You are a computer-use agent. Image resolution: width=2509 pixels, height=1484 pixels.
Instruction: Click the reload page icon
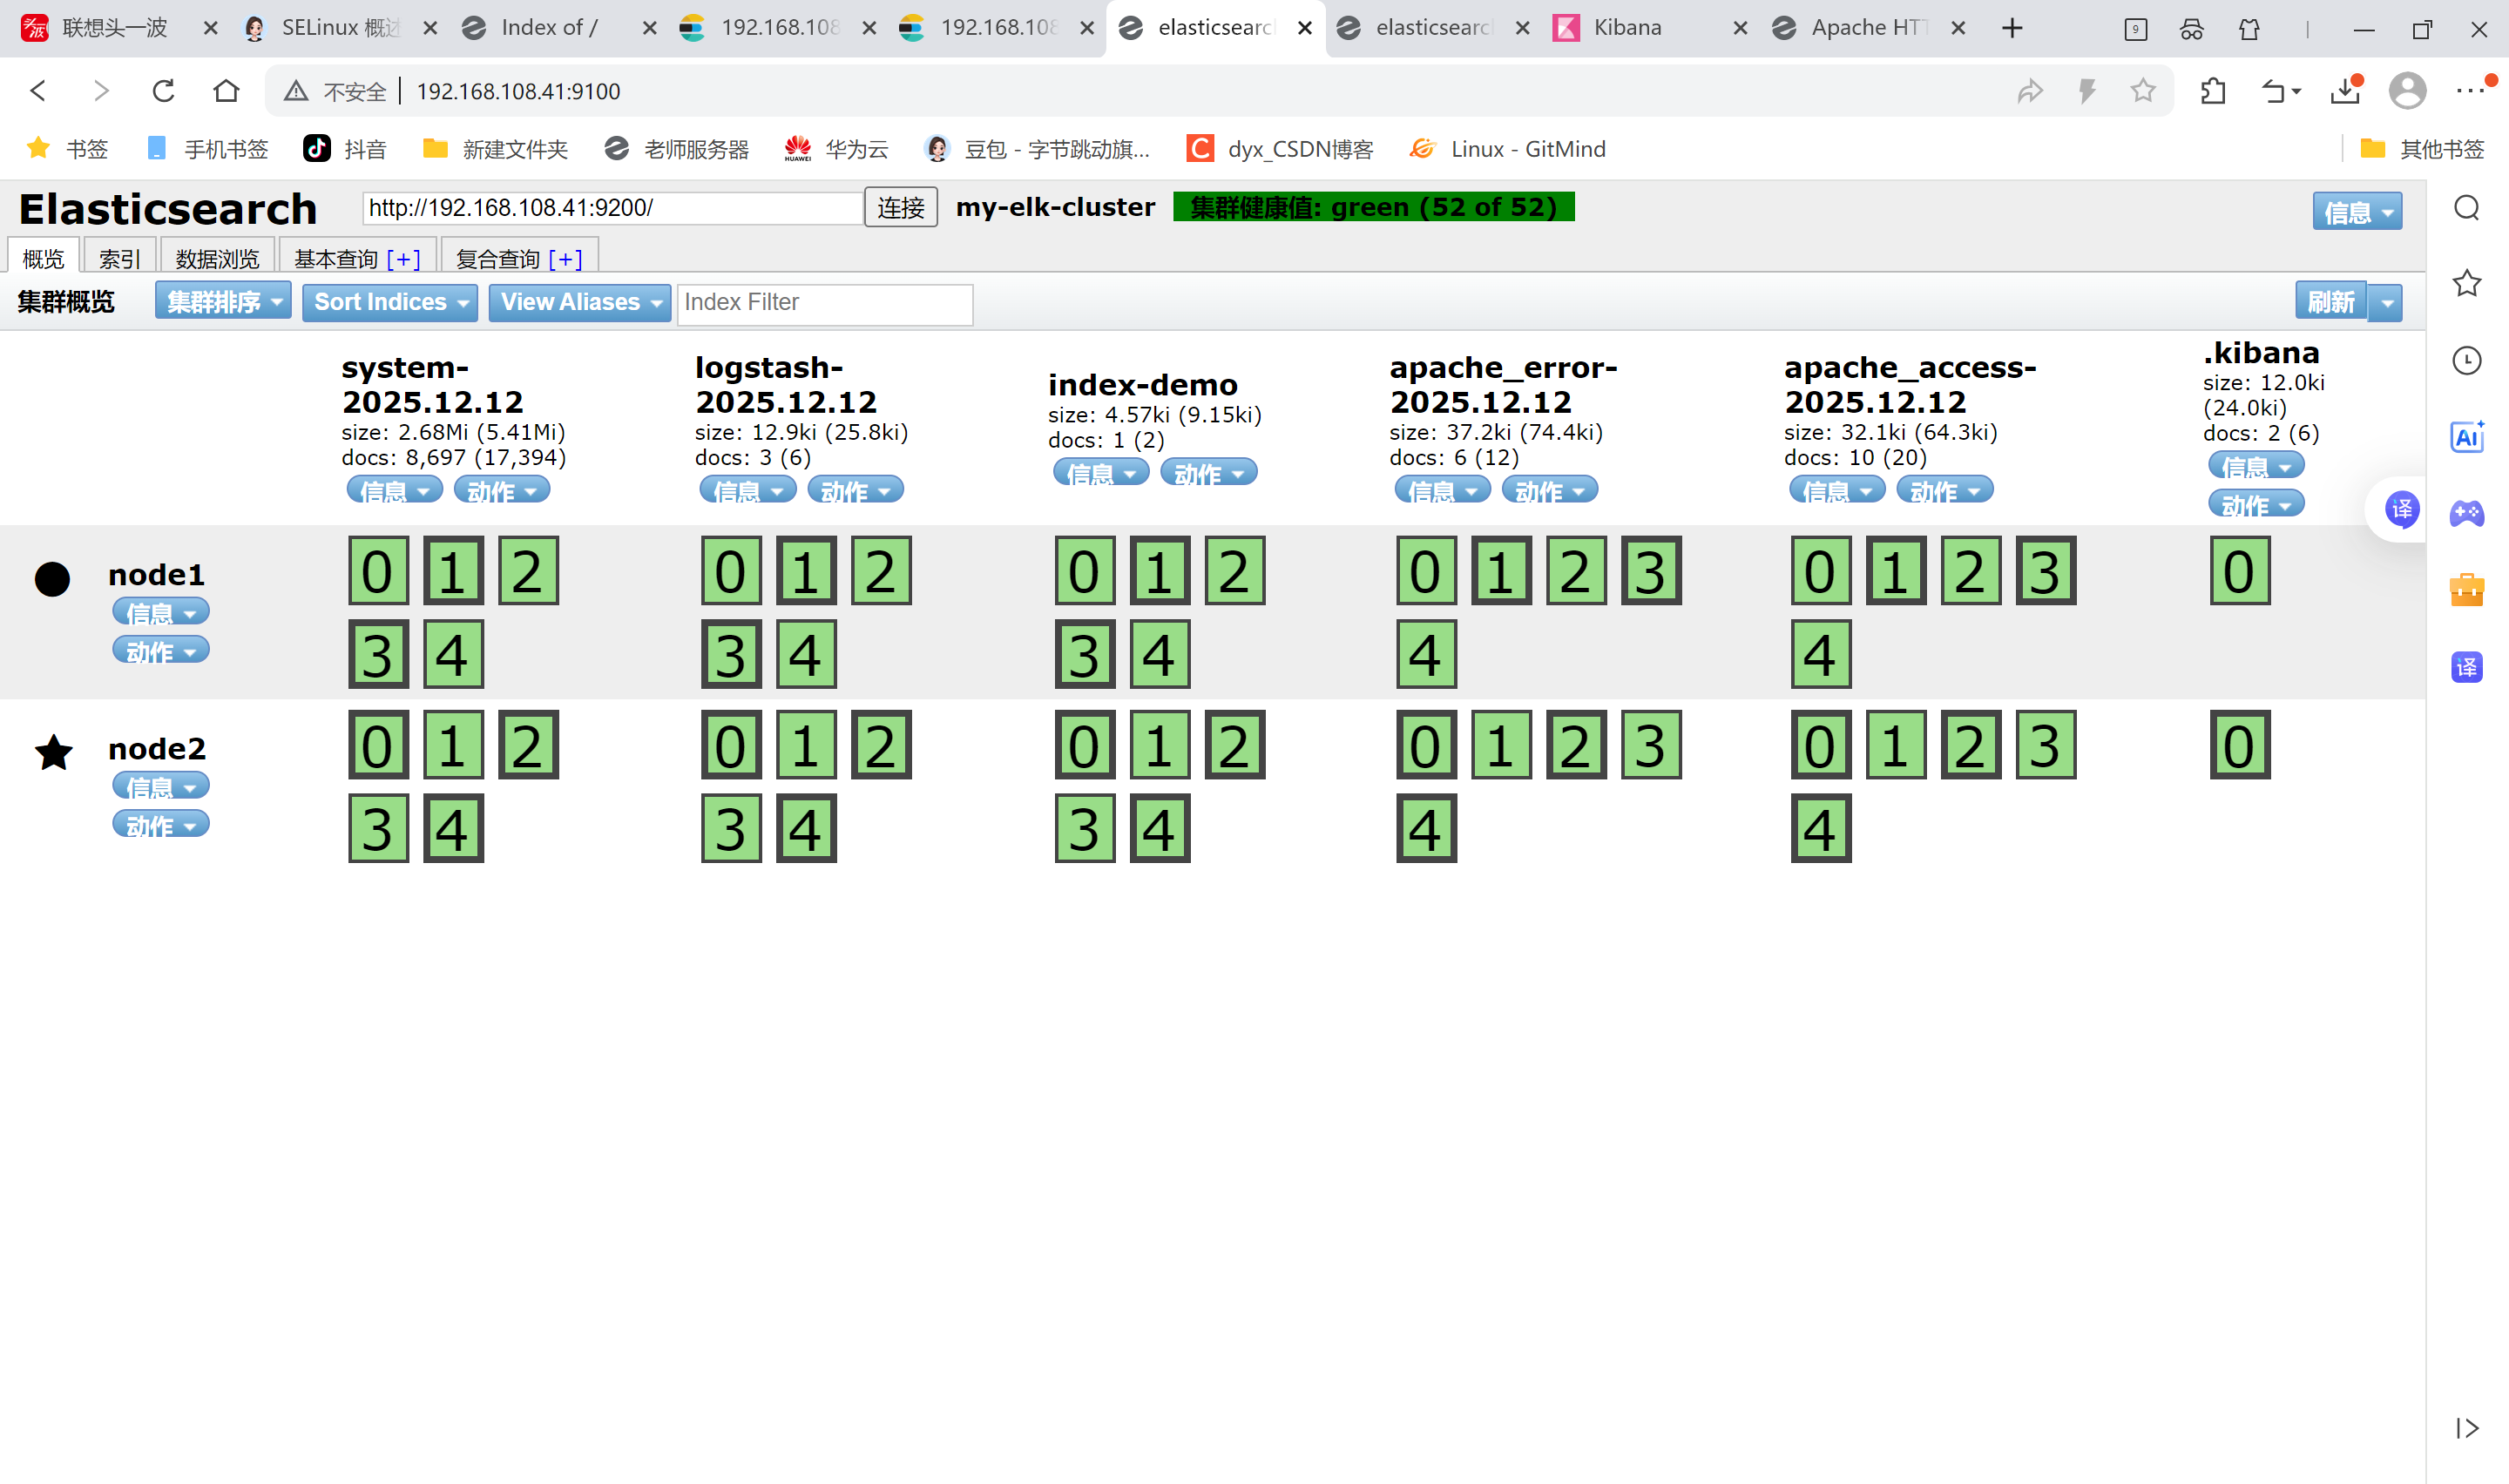(x=163, y=91)
